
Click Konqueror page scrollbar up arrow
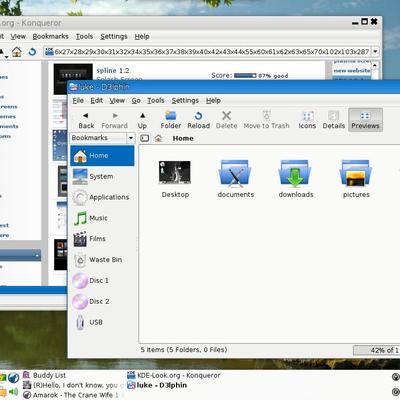375,65
